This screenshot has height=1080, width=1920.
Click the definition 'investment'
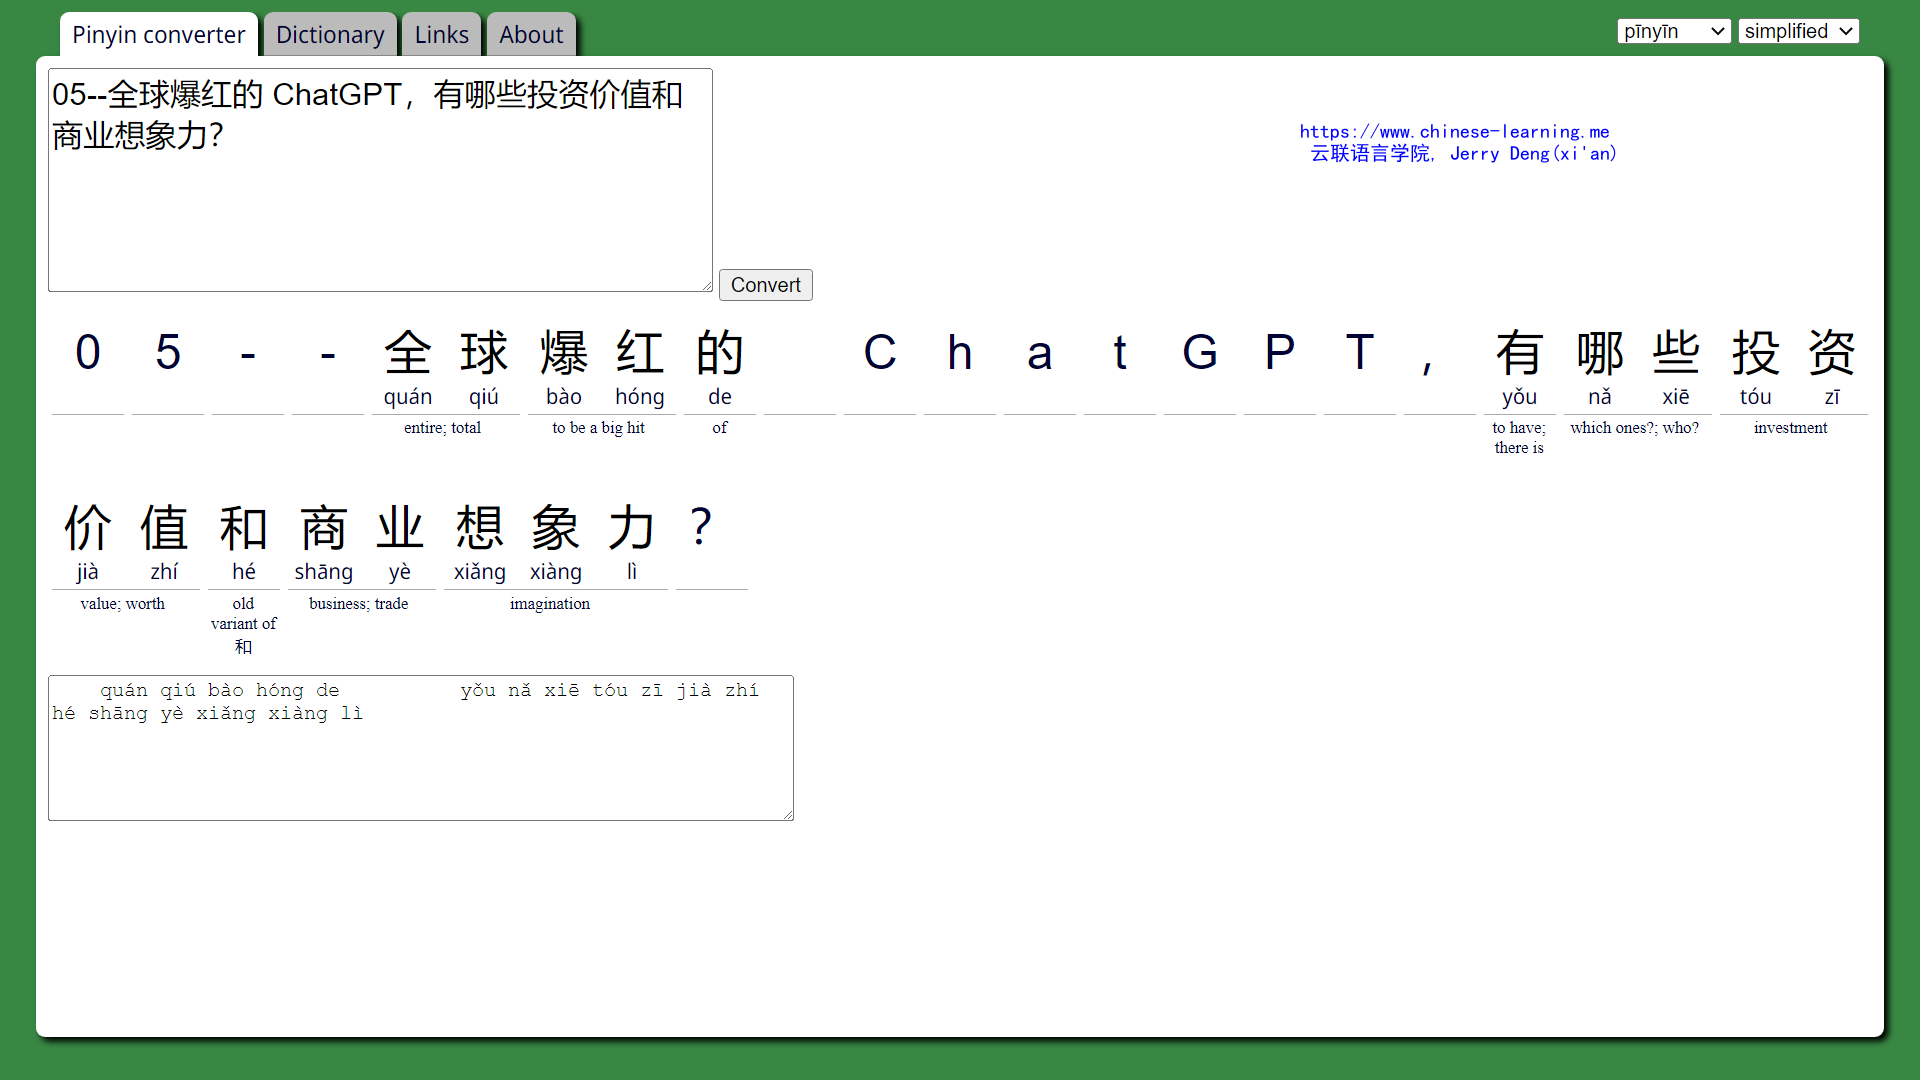[x=1790, y=428]
